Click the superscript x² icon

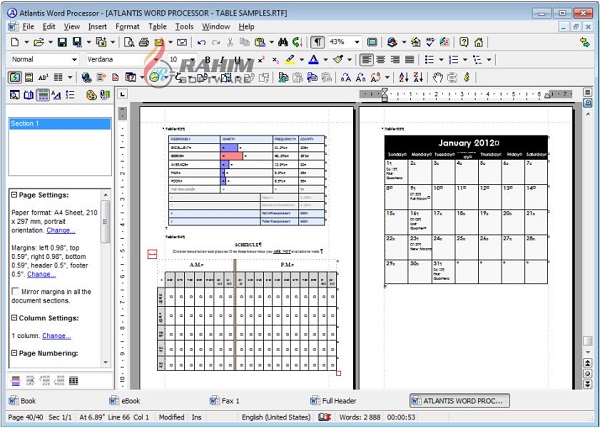[x=261, y=60]
